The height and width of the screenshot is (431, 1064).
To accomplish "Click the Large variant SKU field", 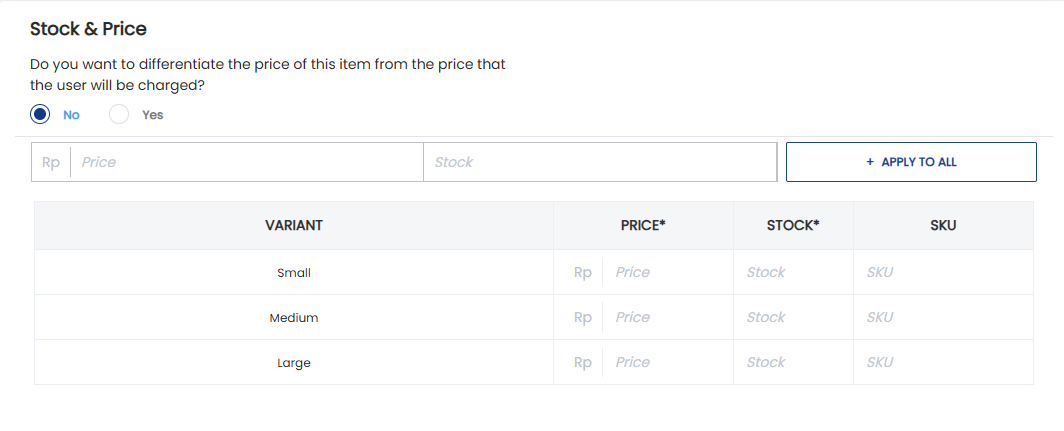I will point(943,362).
